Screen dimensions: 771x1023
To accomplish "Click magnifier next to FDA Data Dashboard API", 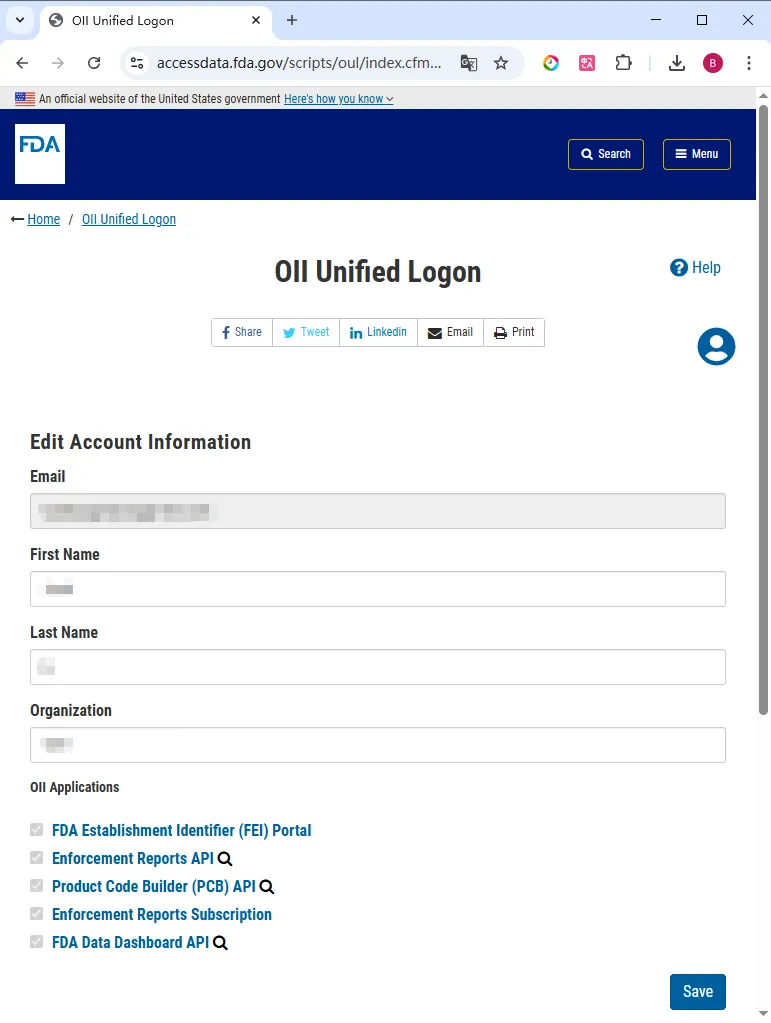I will [x=220, y=943].
